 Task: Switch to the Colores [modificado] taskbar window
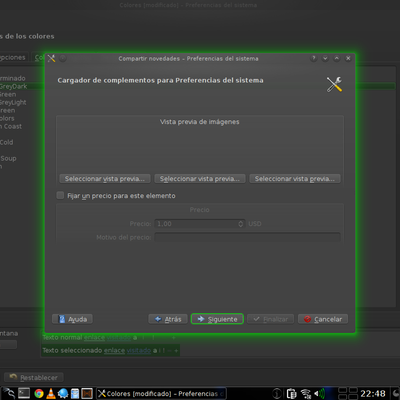161,394
